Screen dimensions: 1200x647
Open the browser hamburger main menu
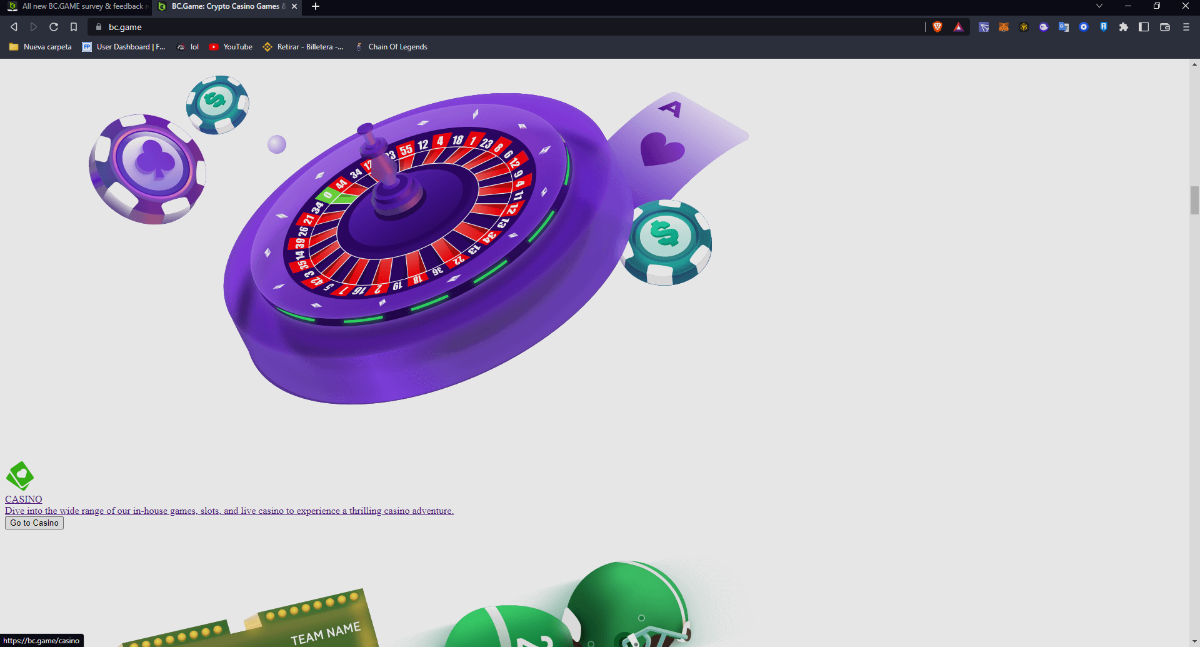pos(1185,27)
